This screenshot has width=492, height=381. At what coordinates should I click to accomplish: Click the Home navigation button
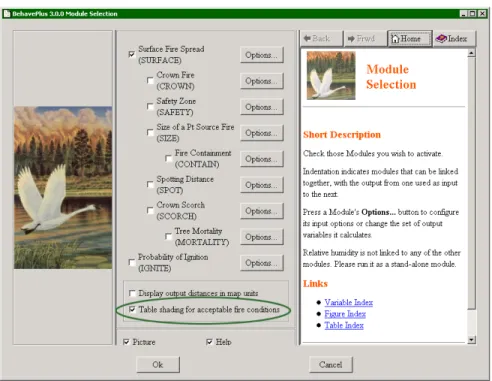410,39
